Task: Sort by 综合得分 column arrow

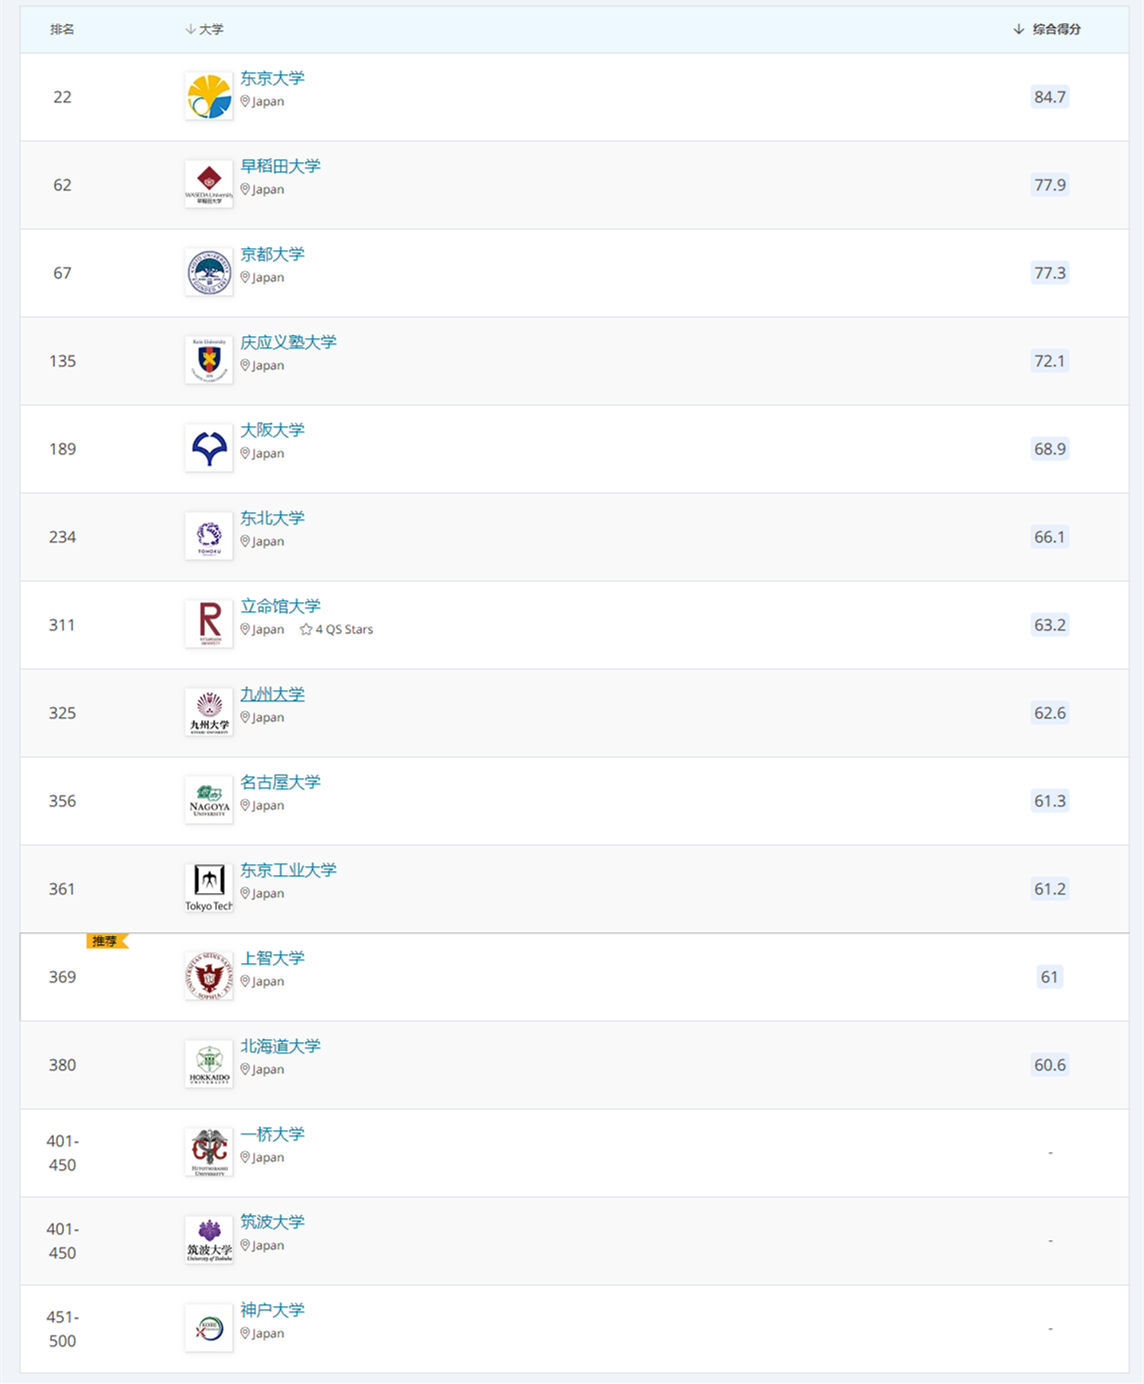Action: click(x=1018, y=29)
